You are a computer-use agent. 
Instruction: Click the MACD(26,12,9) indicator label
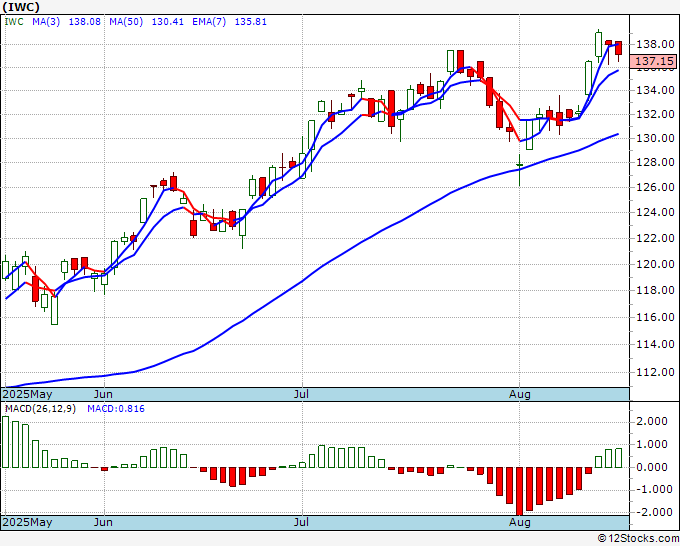click(x=40, y=409)
